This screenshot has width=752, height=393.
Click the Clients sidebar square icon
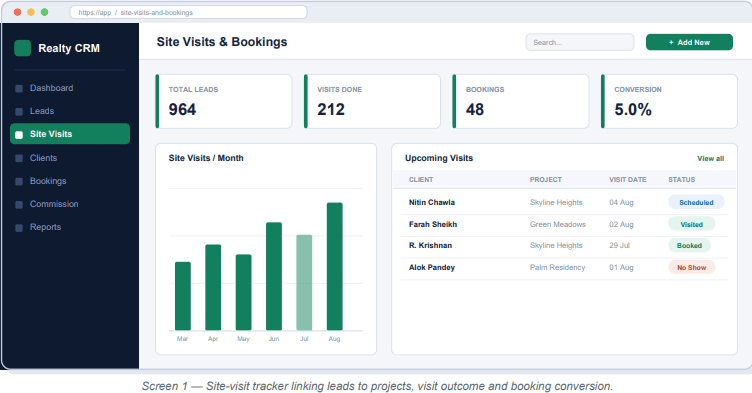tap(19, 158)
